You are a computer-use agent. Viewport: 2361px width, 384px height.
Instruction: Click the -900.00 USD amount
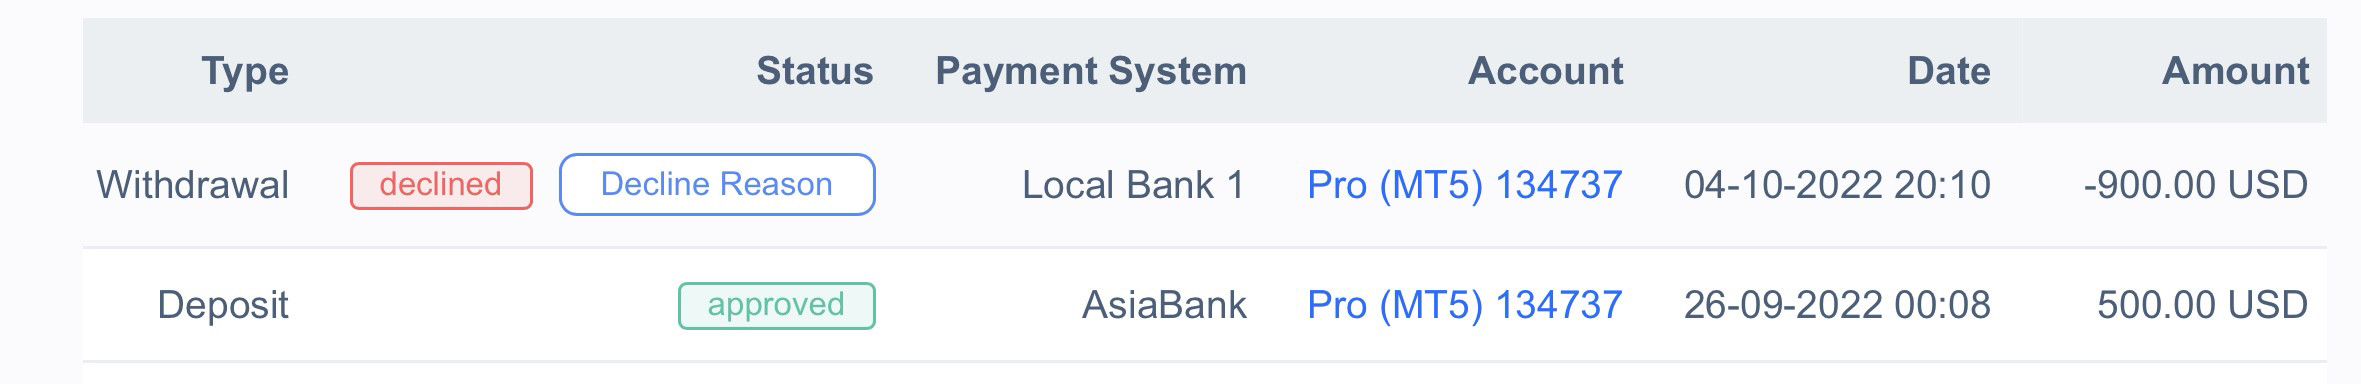pos(2196,185)
